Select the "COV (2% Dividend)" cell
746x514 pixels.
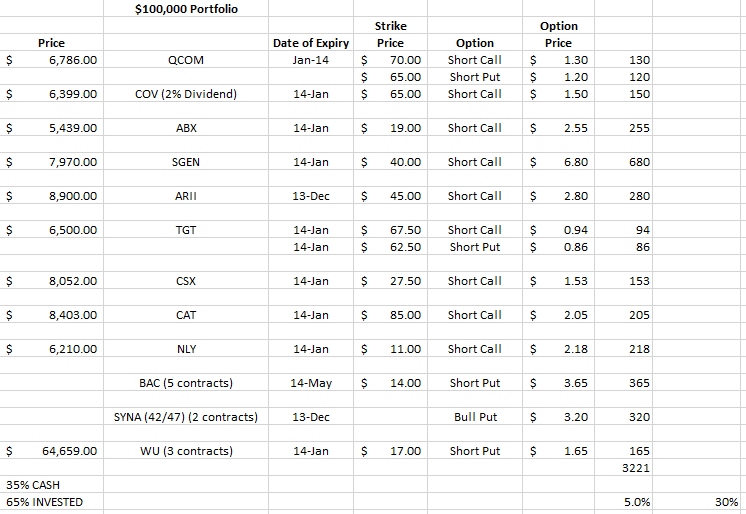(186, 94)
